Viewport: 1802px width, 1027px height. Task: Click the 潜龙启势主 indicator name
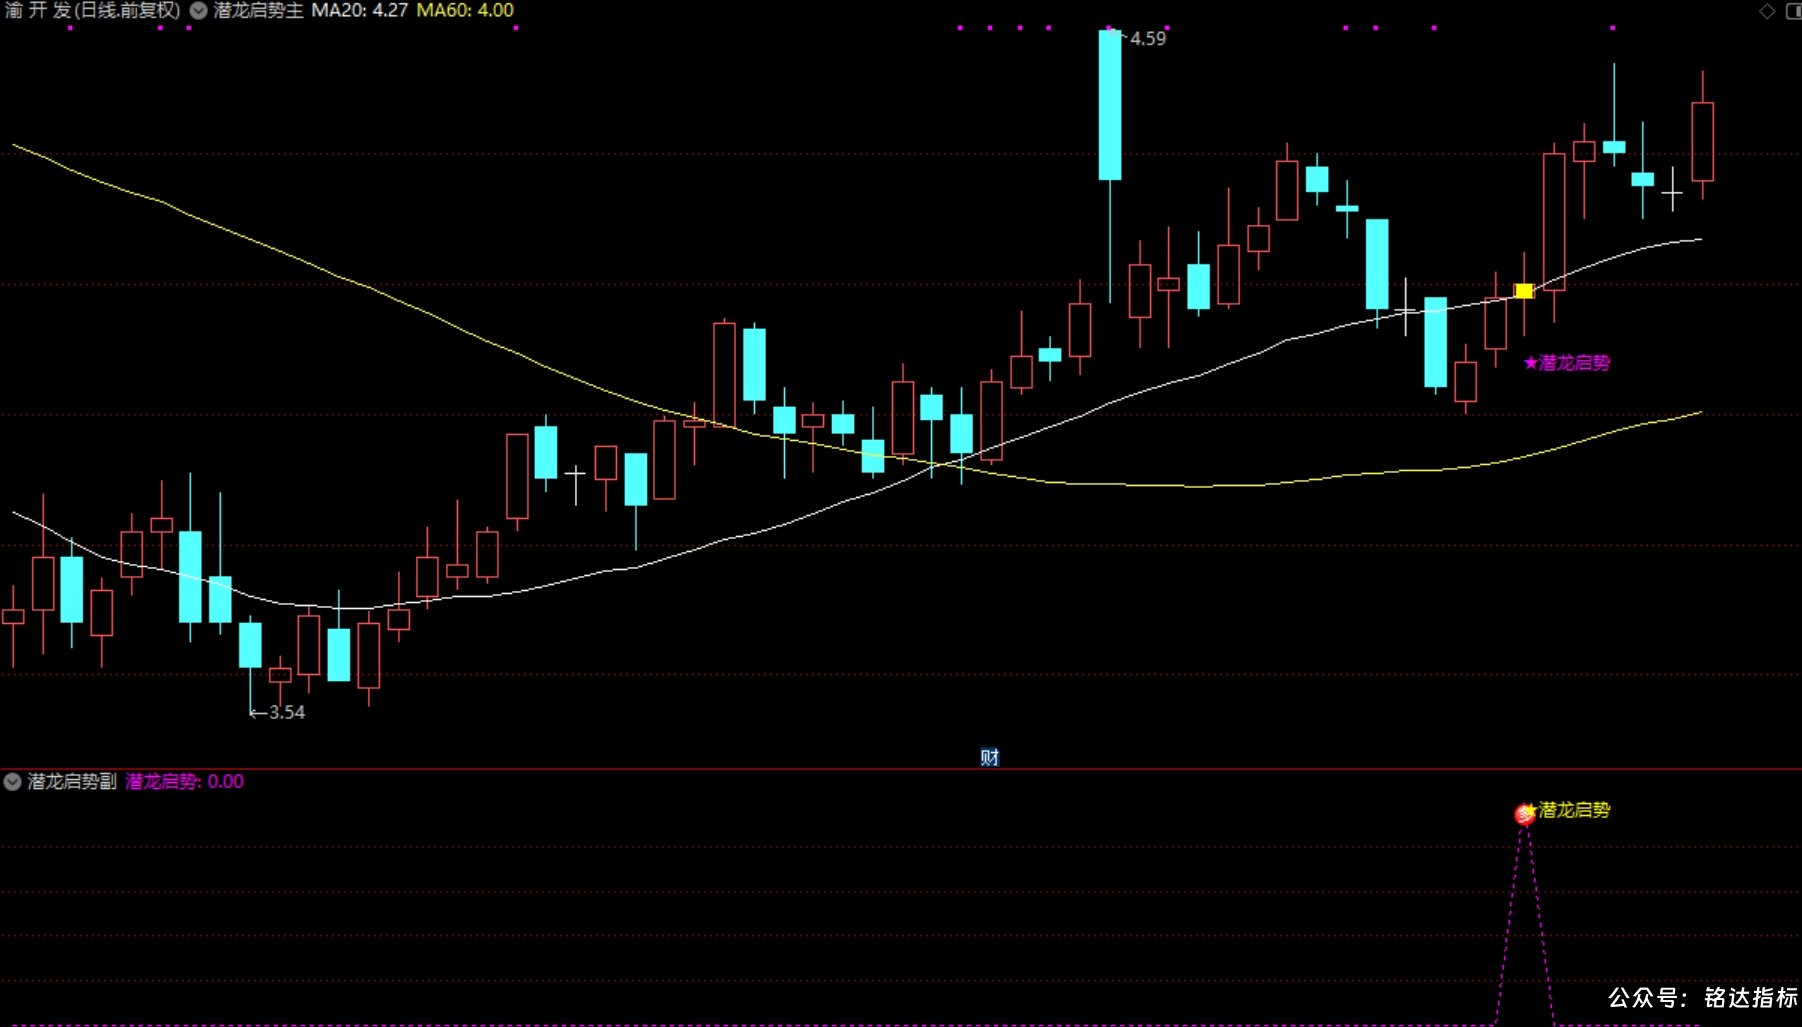[x=258, y=11]
